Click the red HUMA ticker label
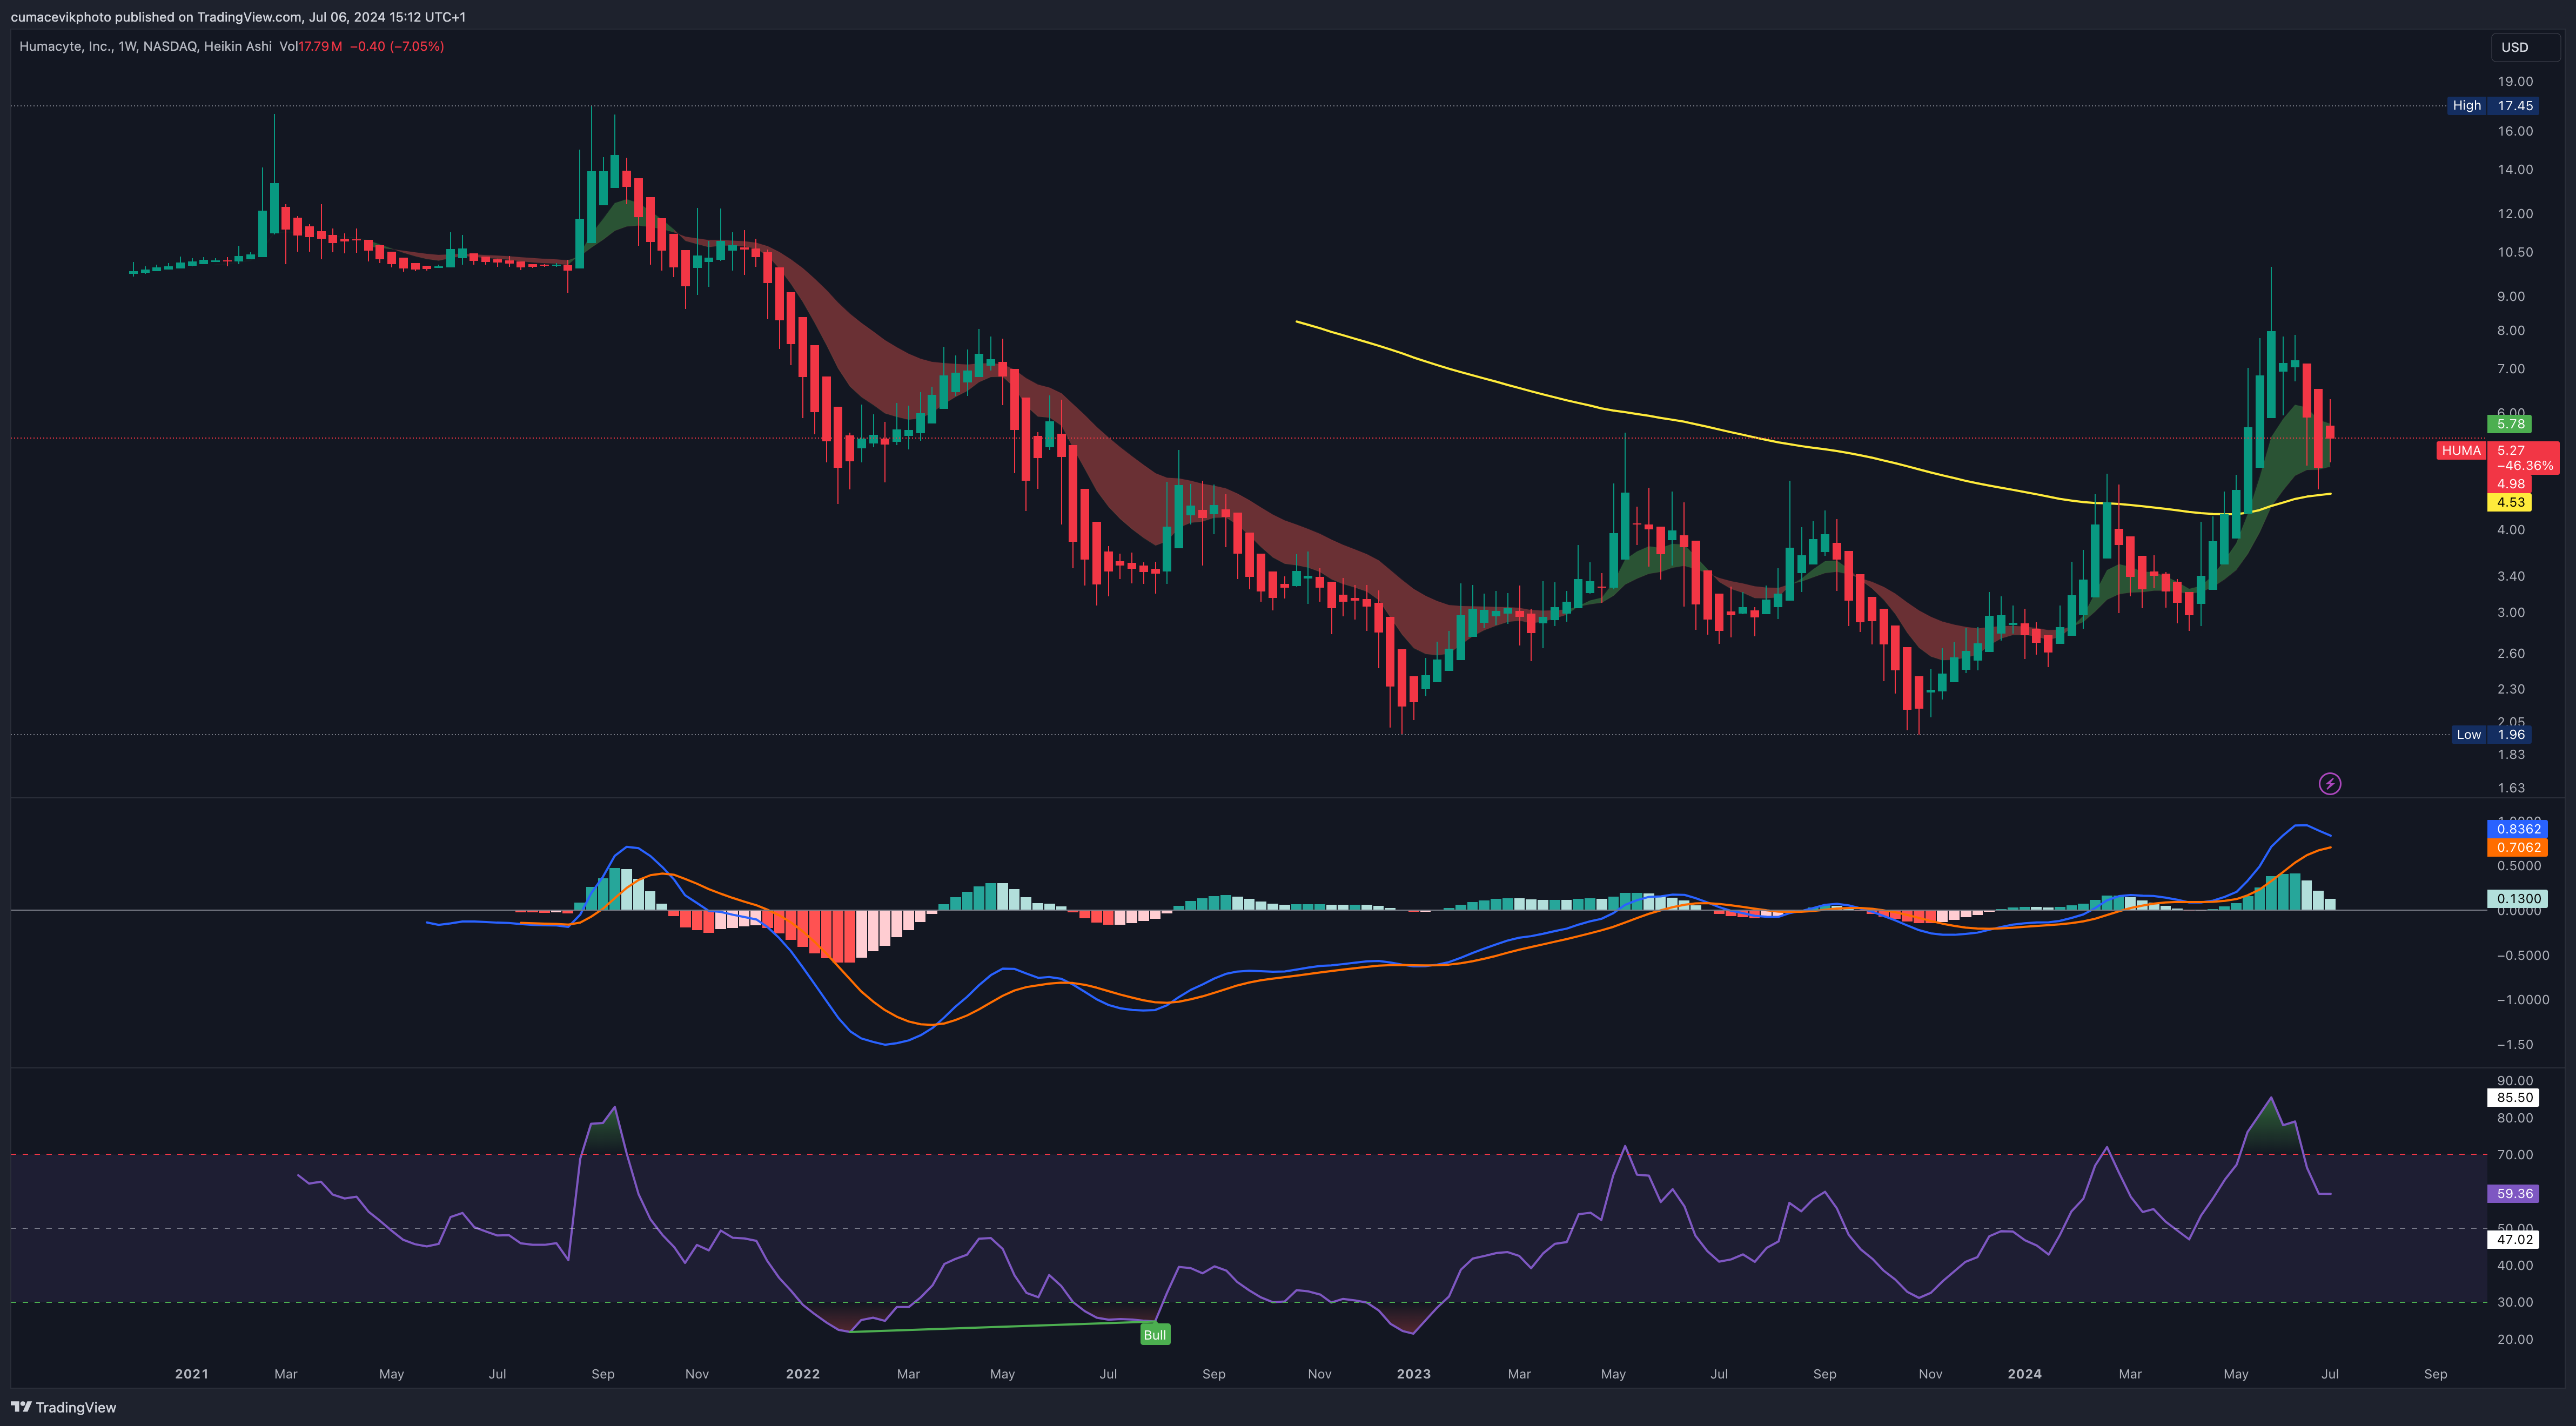The width and height of the screenshot is (2576, 1426). [2460, 450]
